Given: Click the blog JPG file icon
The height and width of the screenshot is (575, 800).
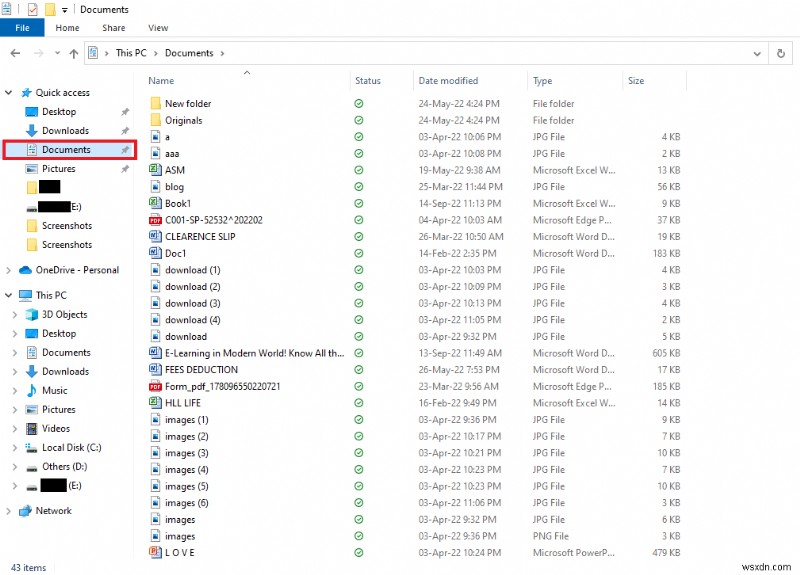Looking at the screenshot, I should point(156,187).
